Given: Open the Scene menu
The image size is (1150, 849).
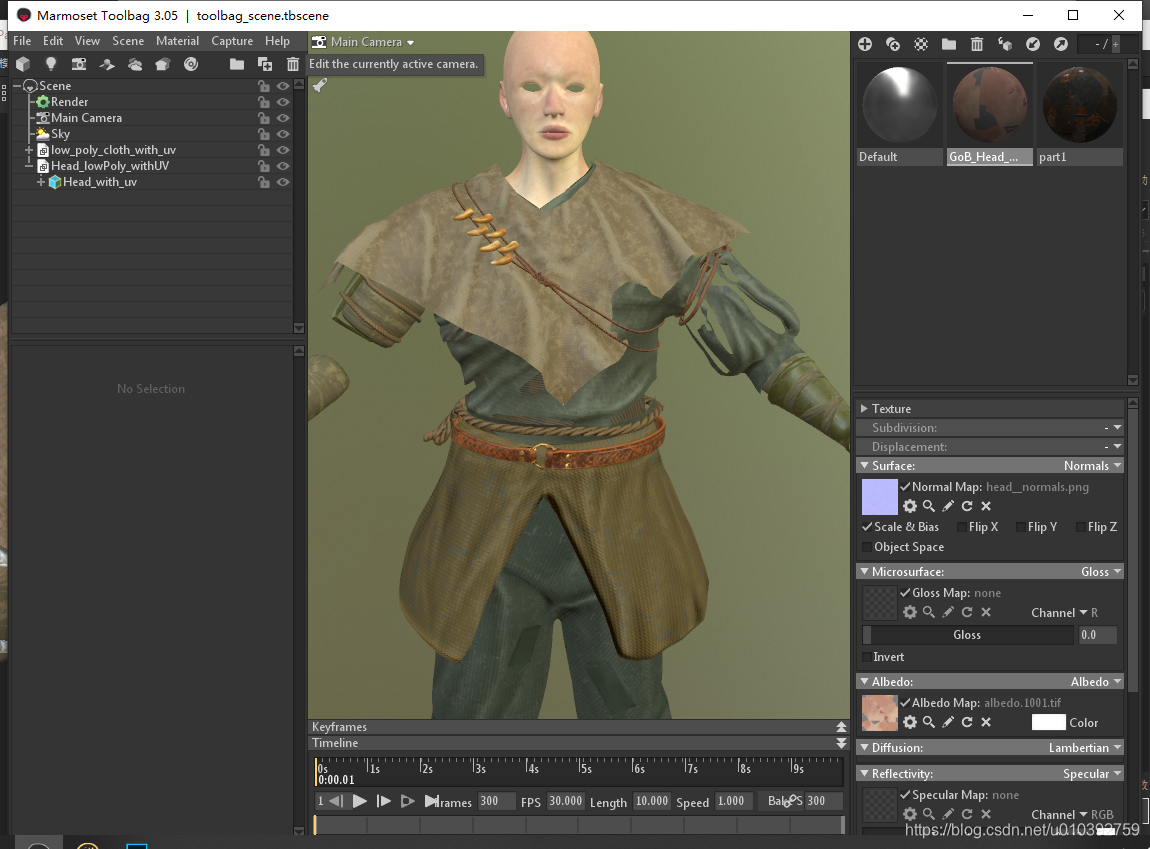Looking at the screenshot, I should pyautogui.click(x=128, y=41).
